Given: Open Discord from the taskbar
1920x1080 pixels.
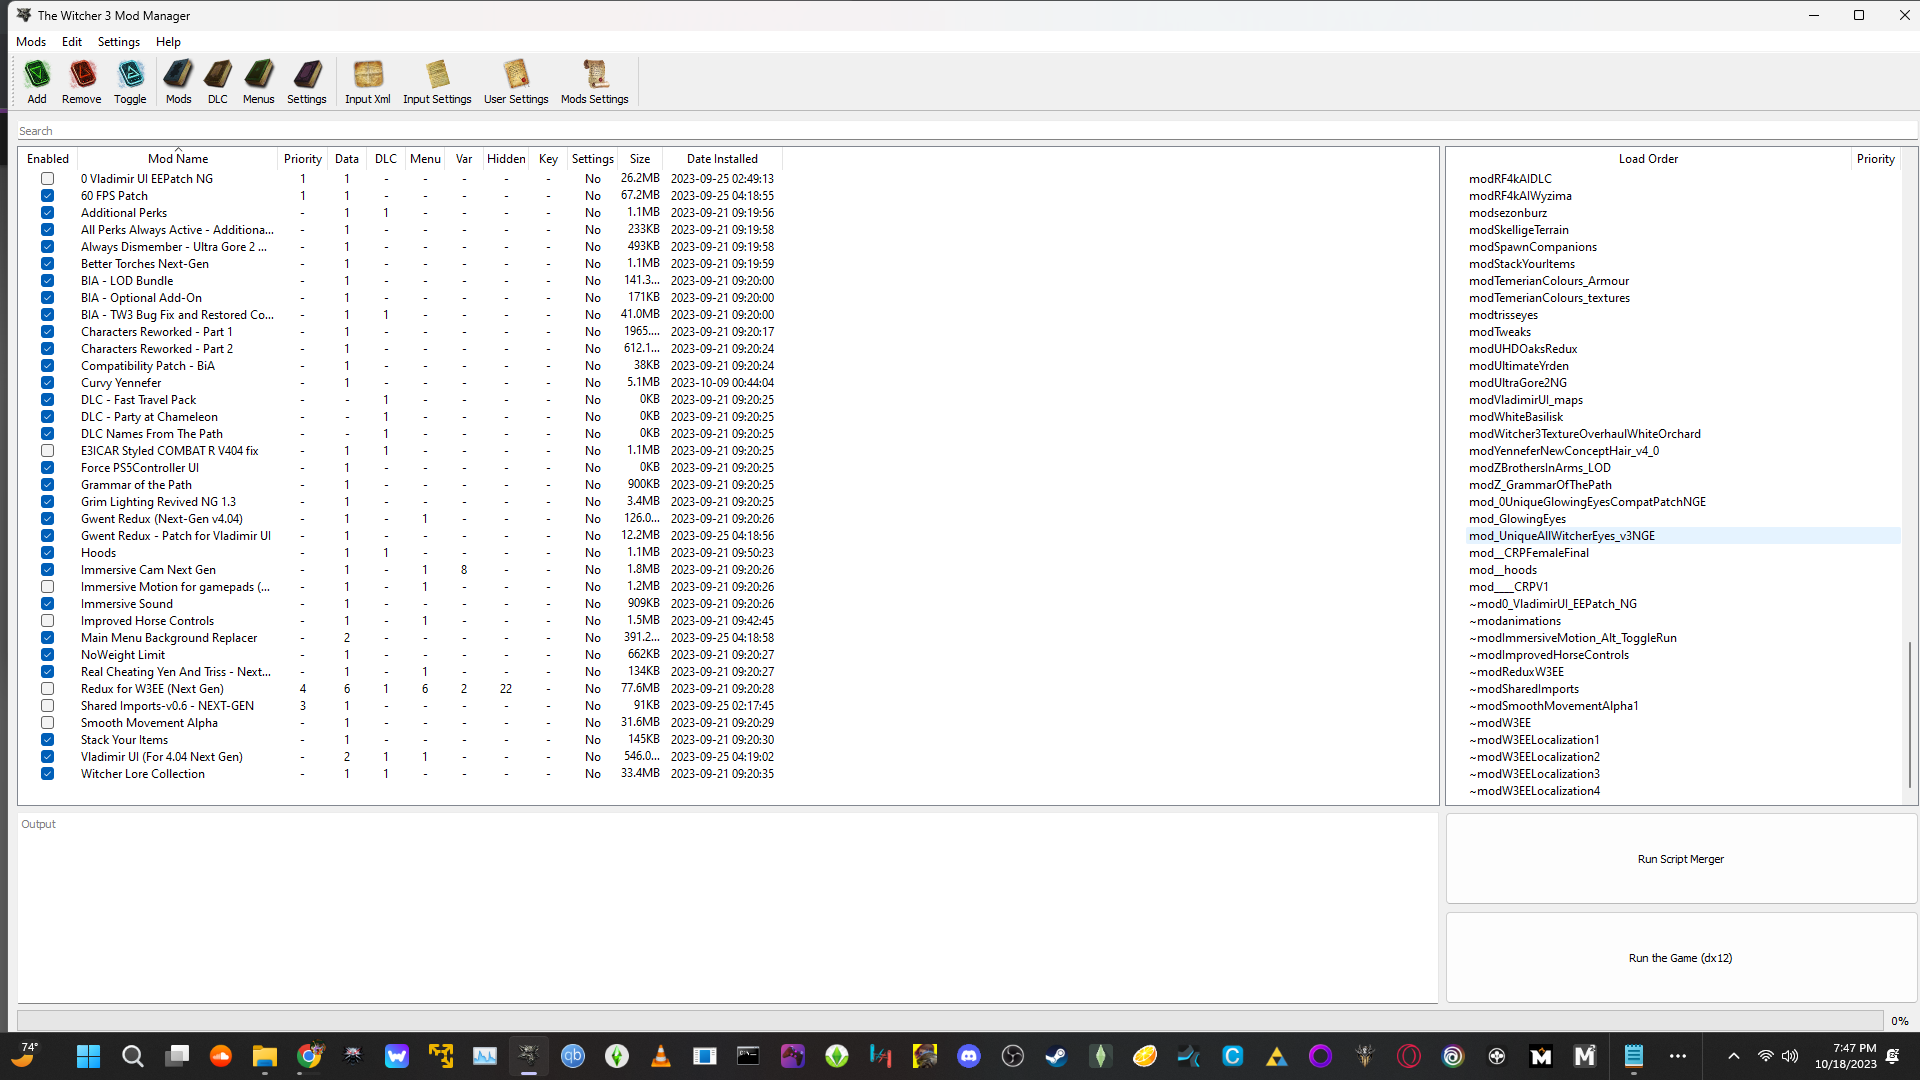Looking at the screenshot, I should pyautogui.click(x=969, y=1056).
